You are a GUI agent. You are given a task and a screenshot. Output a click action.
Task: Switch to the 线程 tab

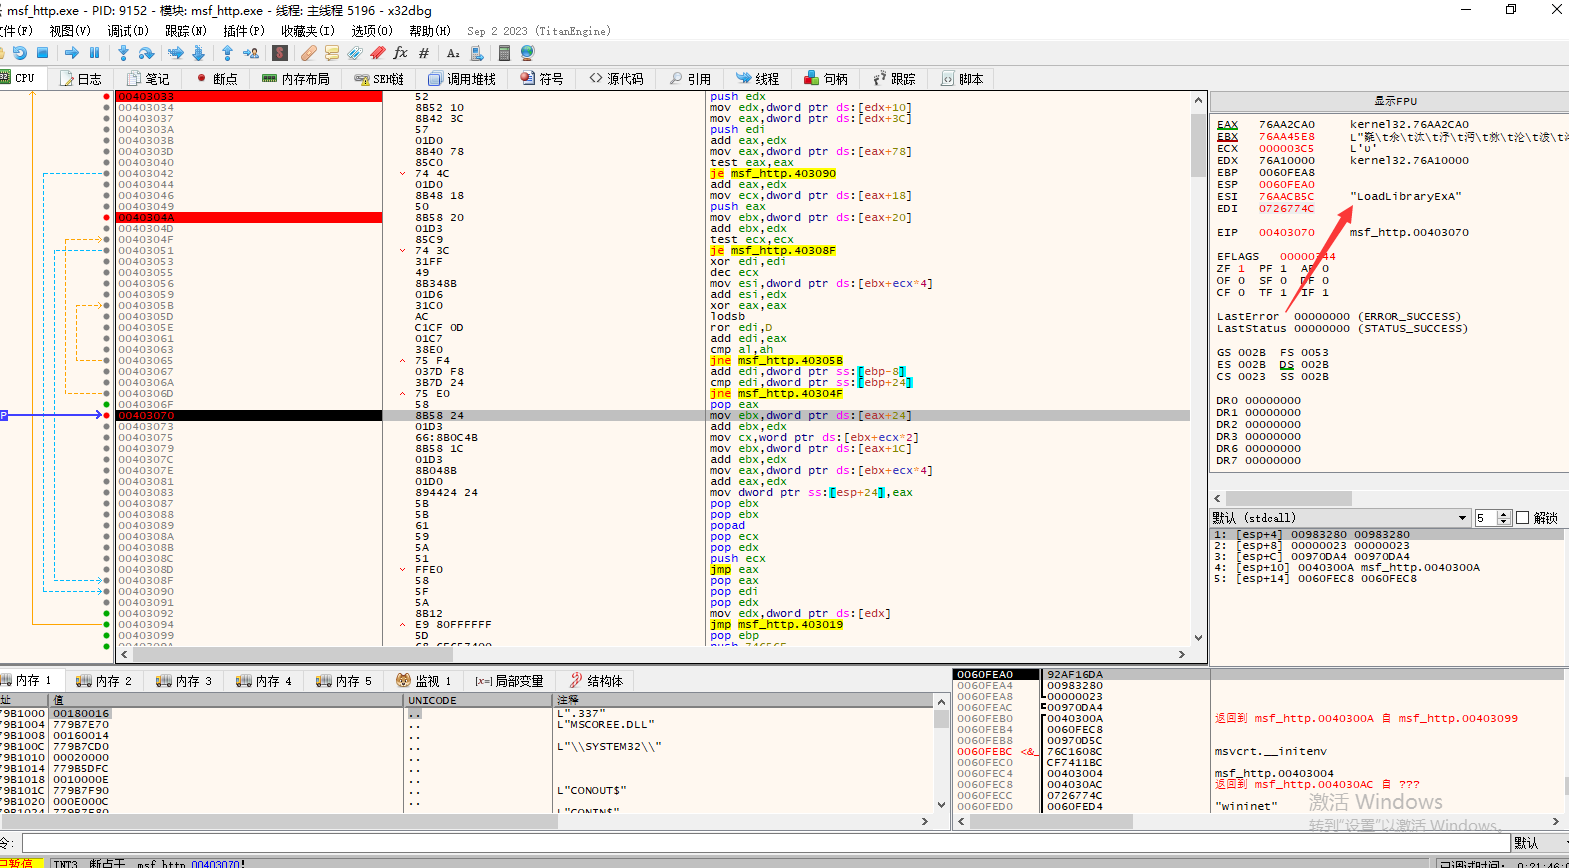[x=758, y=78]
